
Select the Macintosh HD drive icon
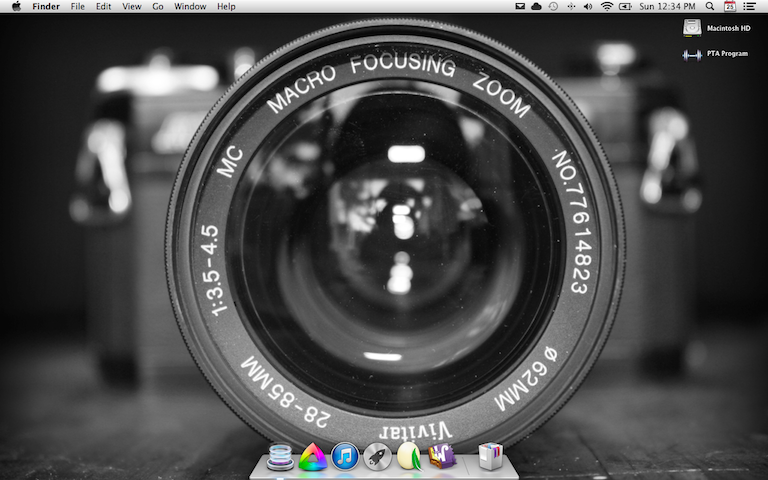pyautogui.click(x=692, y=28)
